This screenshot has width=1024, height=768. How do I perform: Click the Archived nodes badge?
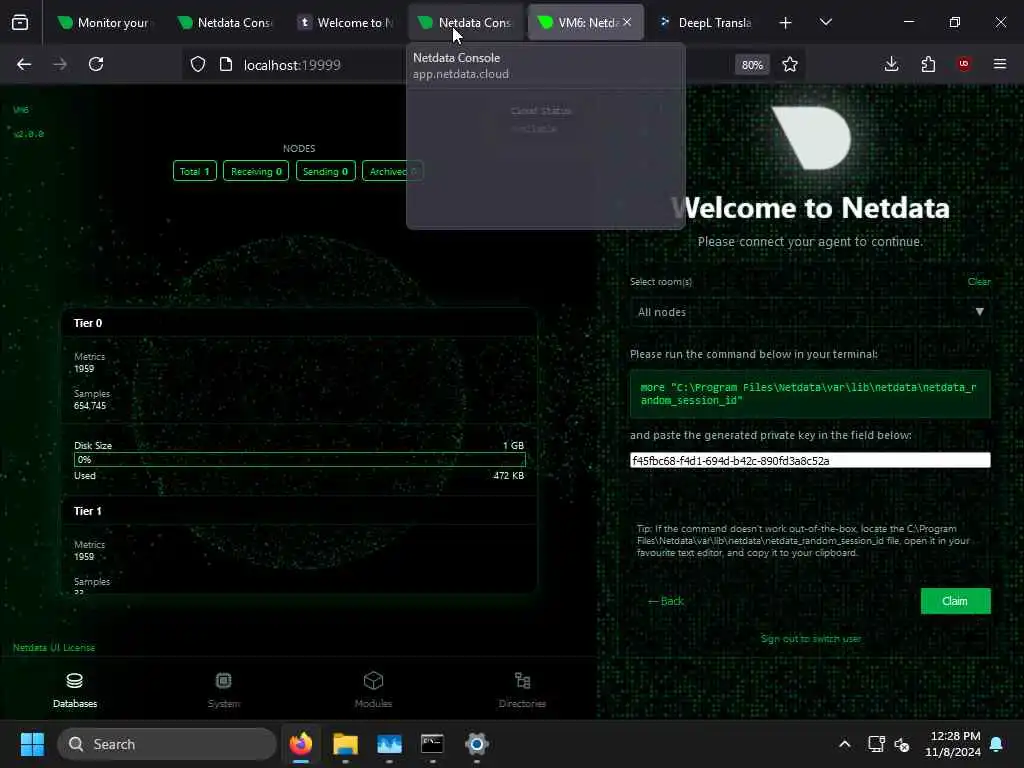click(x=392, y=171)
